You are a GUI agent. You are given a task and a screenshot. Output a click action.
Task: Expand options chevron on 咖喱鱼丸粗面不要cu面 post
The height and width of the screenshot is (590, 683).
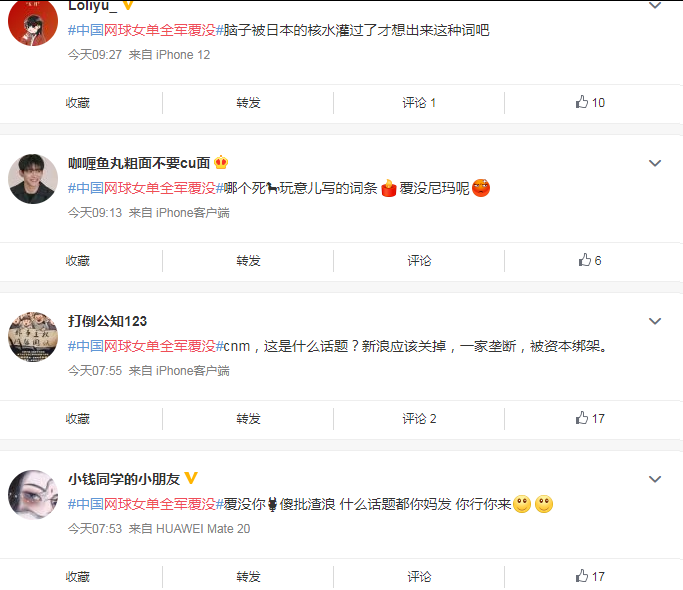655,163
